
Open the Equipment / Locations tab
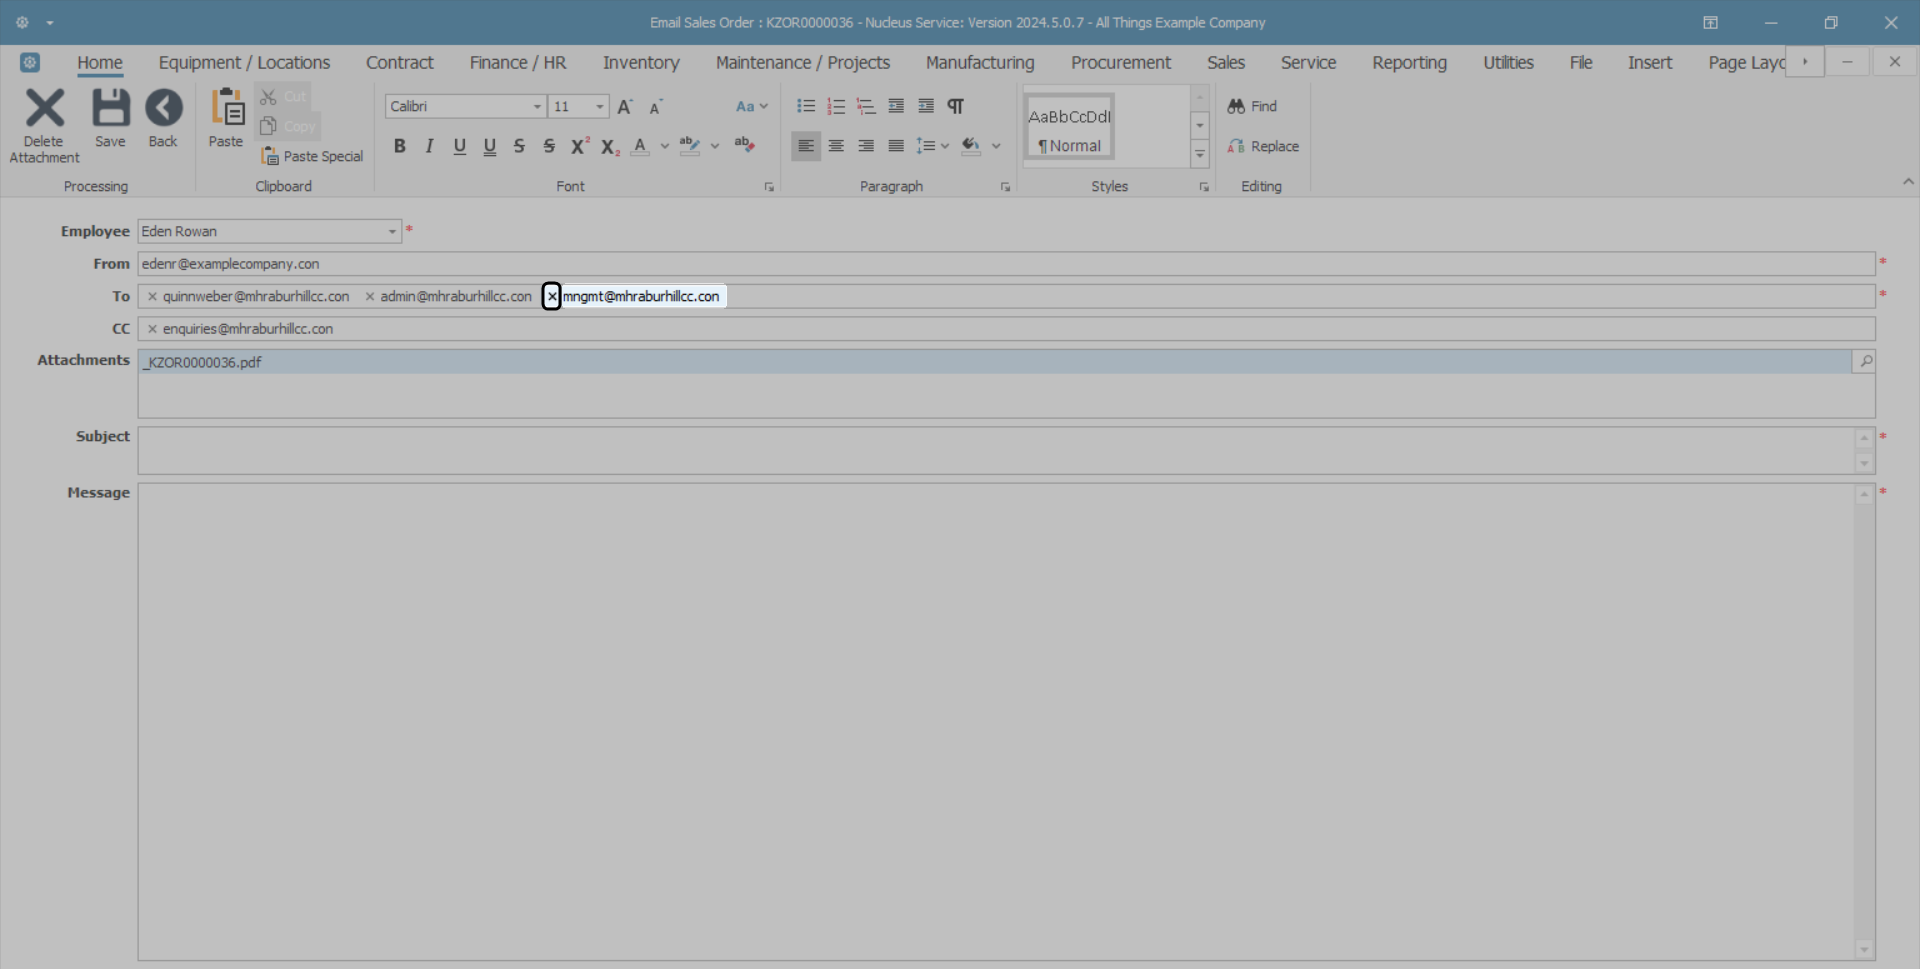coord(244,62)
